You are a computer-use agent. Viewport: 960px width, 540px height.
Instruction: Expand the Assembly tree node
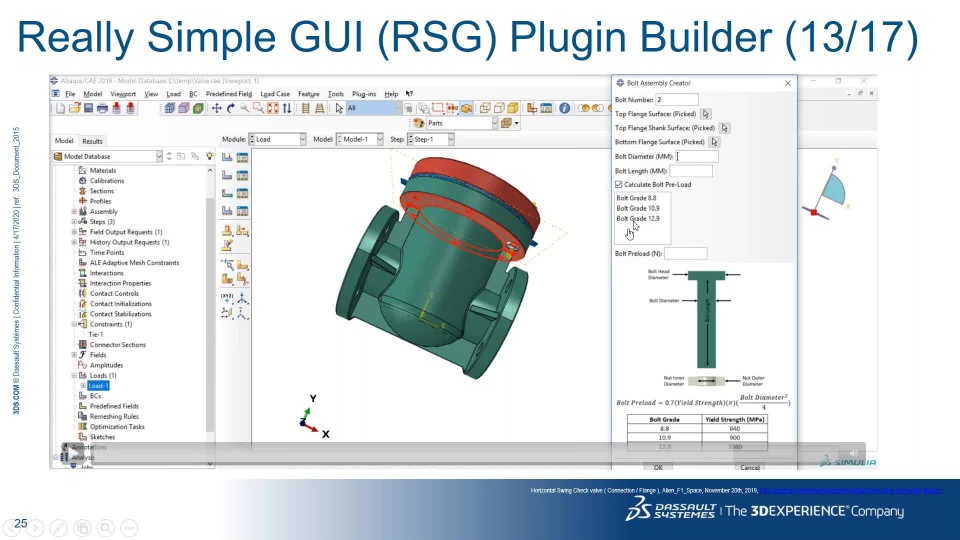click(x=74, y=211)
